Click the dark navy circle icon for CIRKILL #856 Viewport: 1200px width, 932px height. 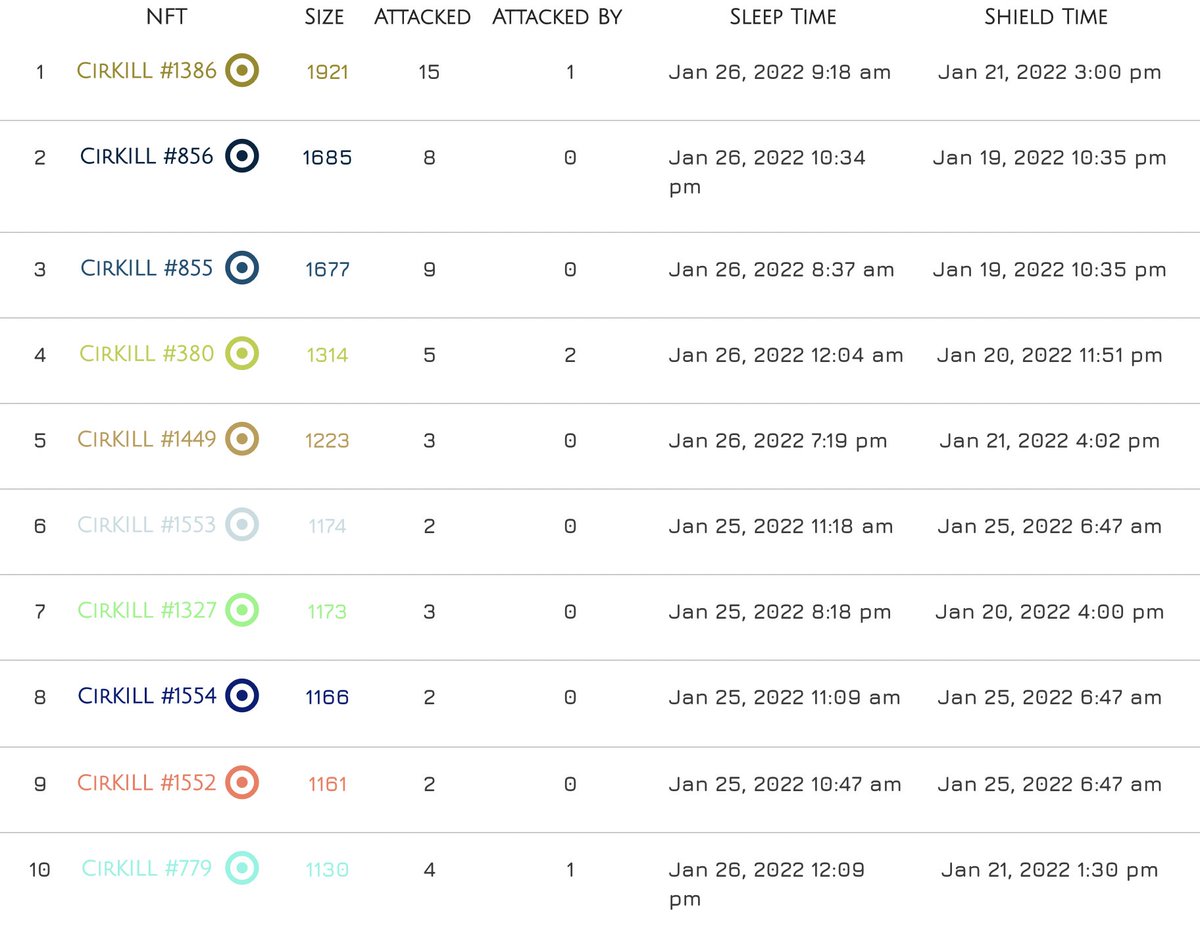tap(242, 156)
